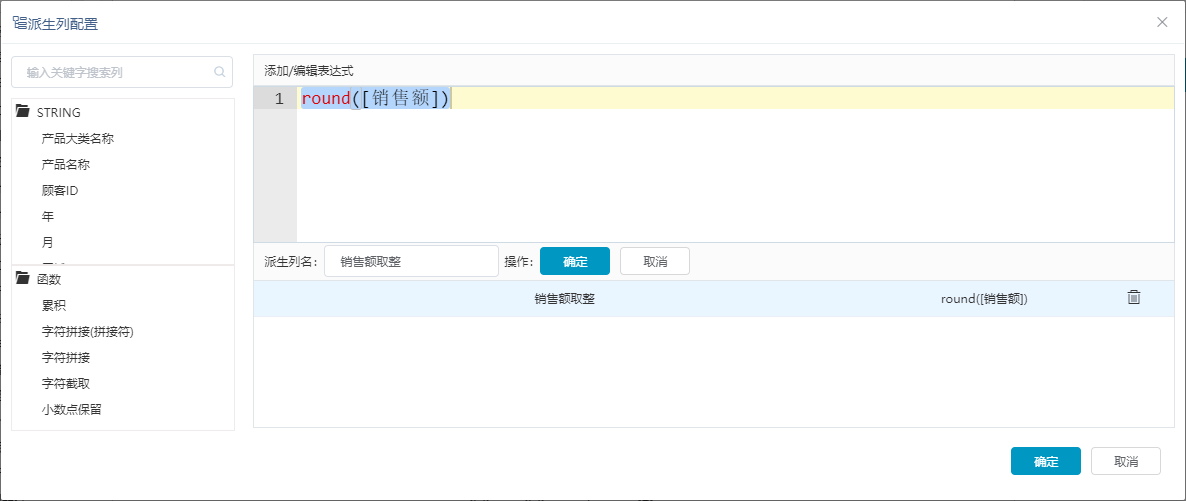Image resolution: width=1186 pixels, height=501 pixels.
Task: Select the 顾客ID column
Action: (60, 191)
